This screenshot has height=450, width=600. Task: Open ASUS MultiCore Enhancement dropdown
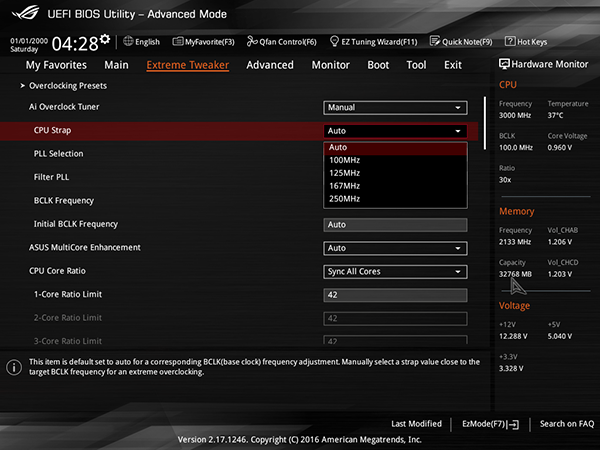tap(395, 248)
